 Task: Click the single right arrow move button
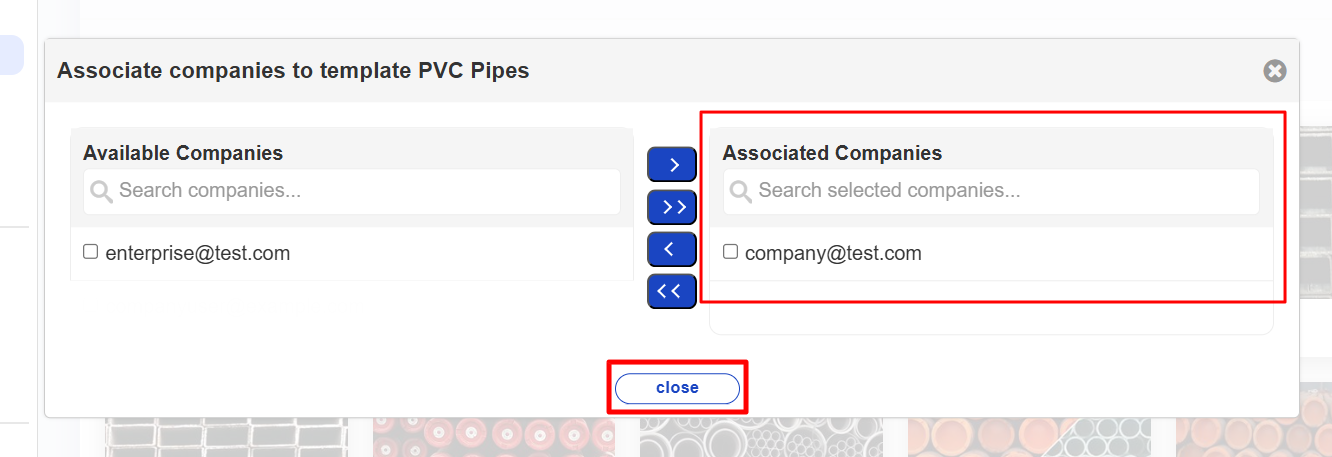[672, 164]
